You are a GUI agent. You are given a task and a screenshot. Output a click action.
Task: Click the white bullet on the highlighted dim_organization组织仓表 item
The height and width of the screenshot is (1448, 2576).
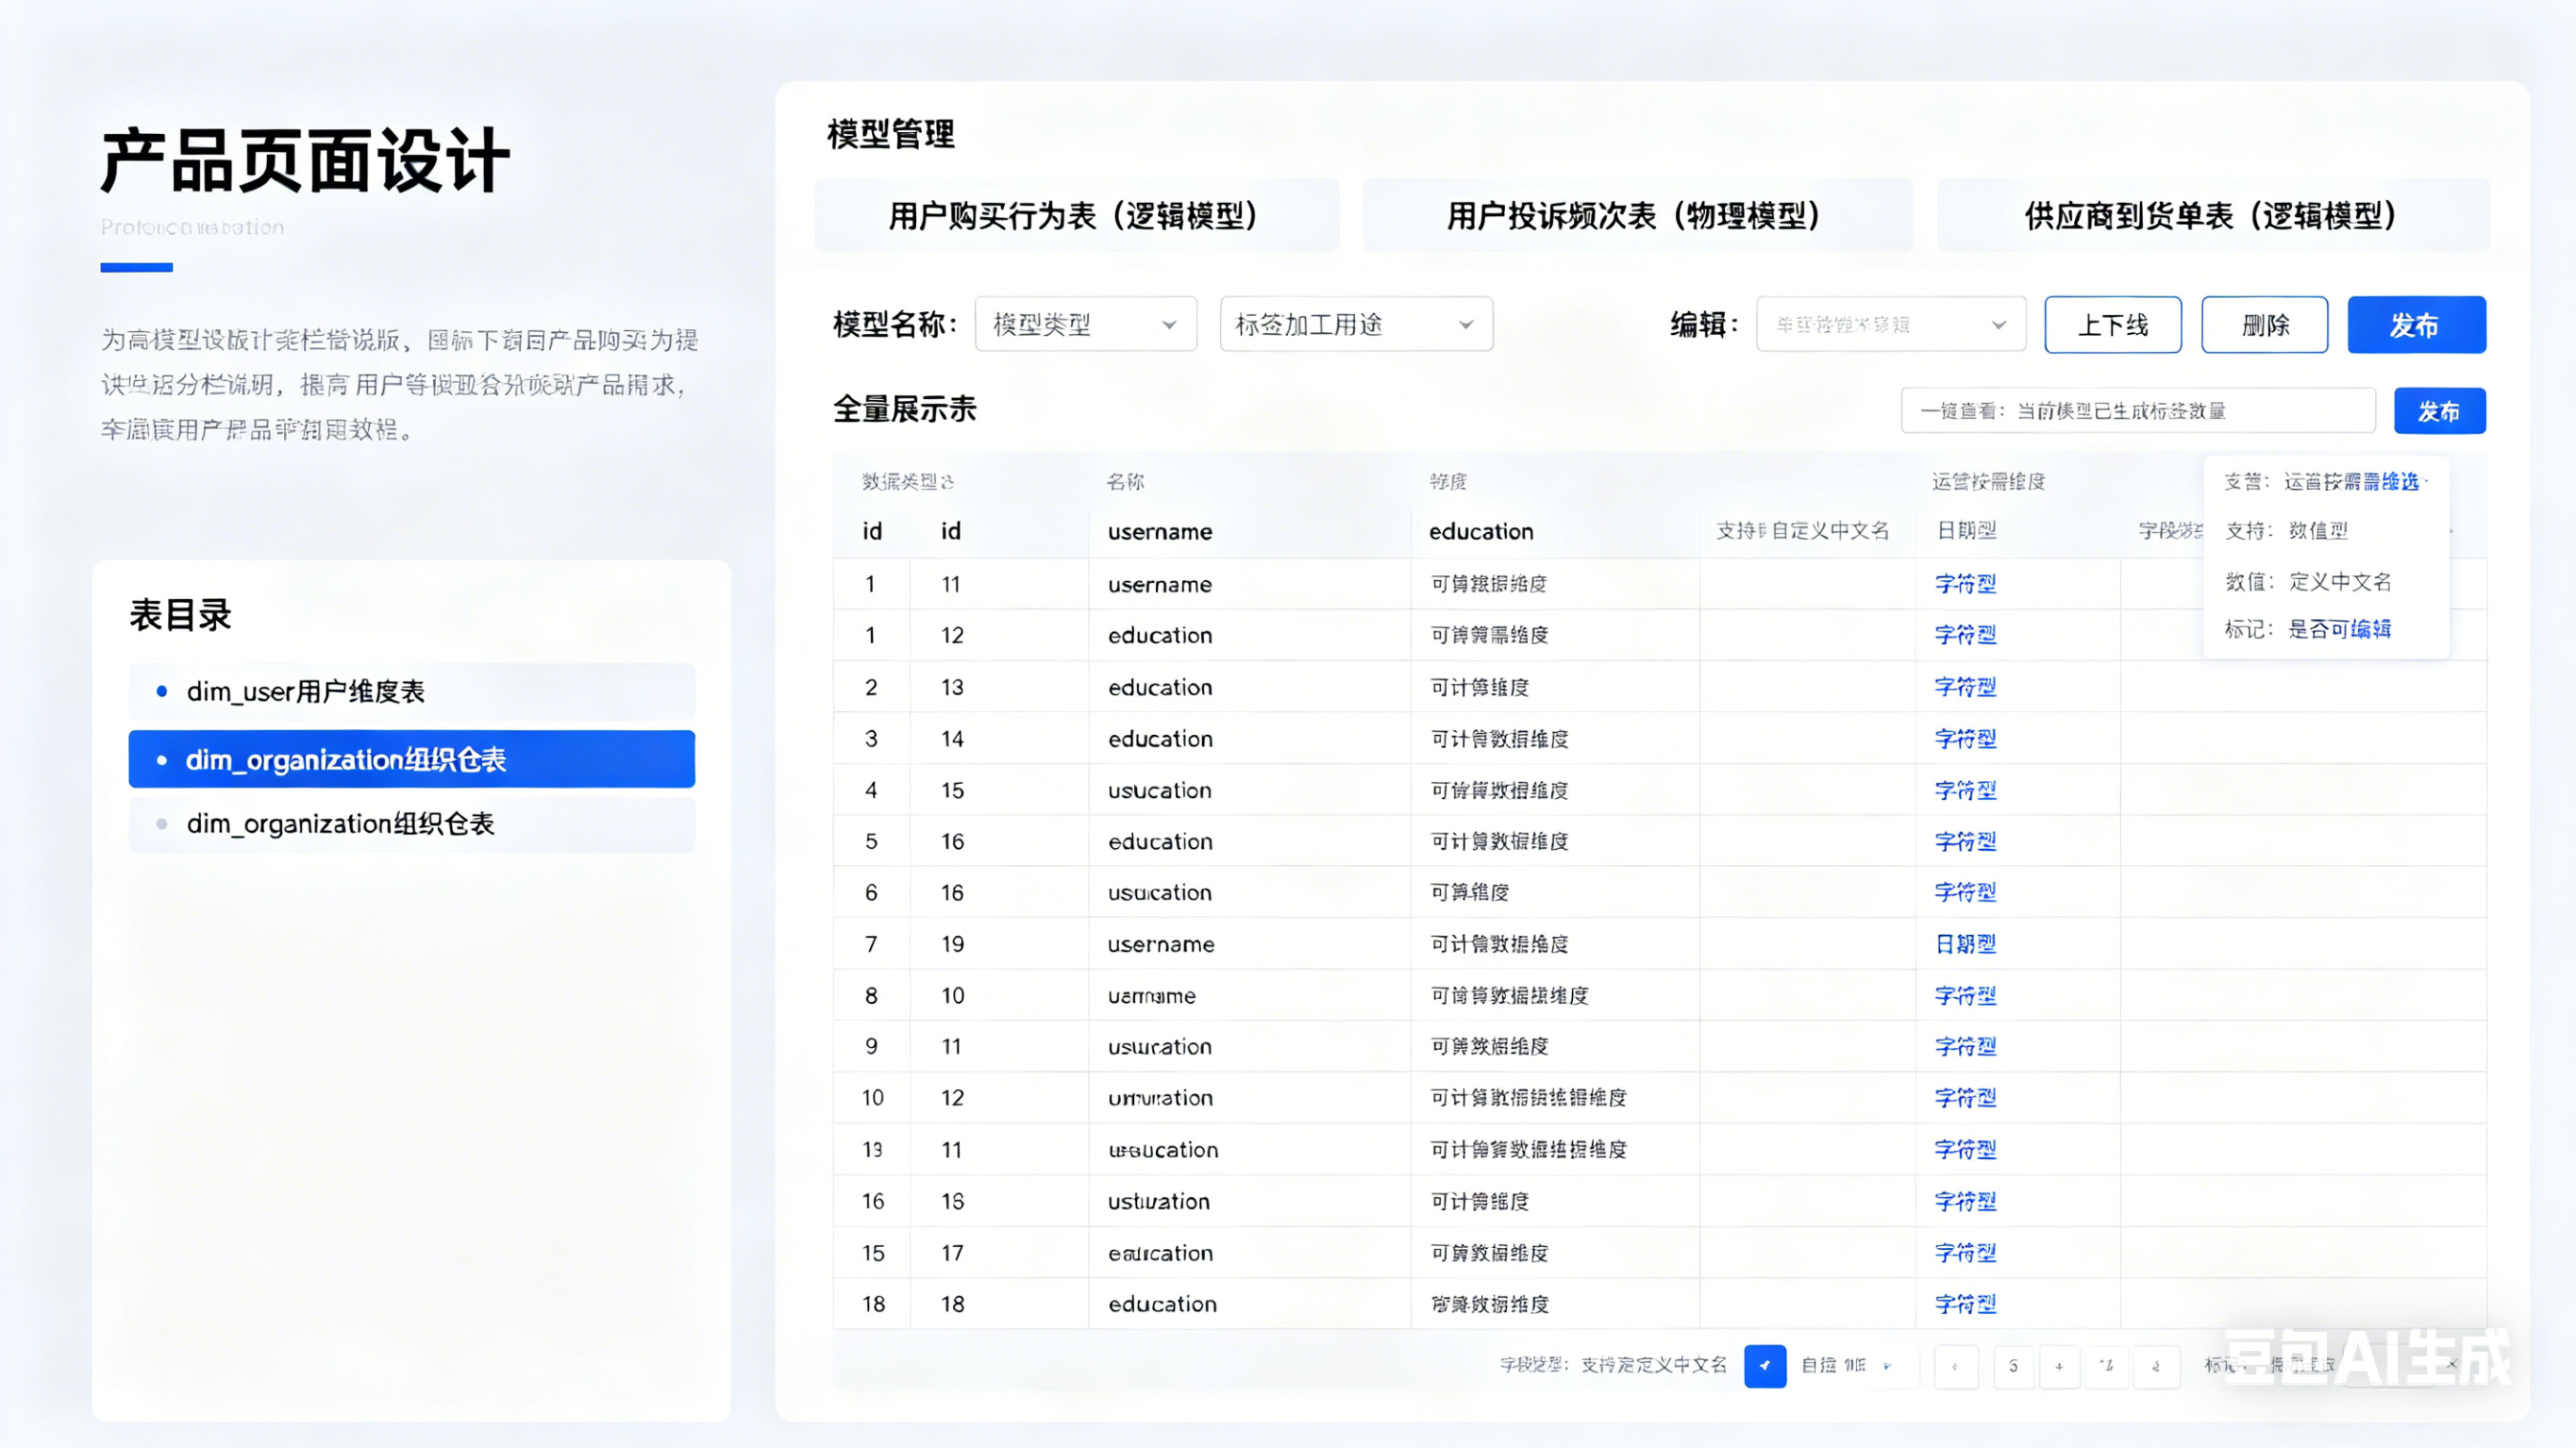(162, 760)
